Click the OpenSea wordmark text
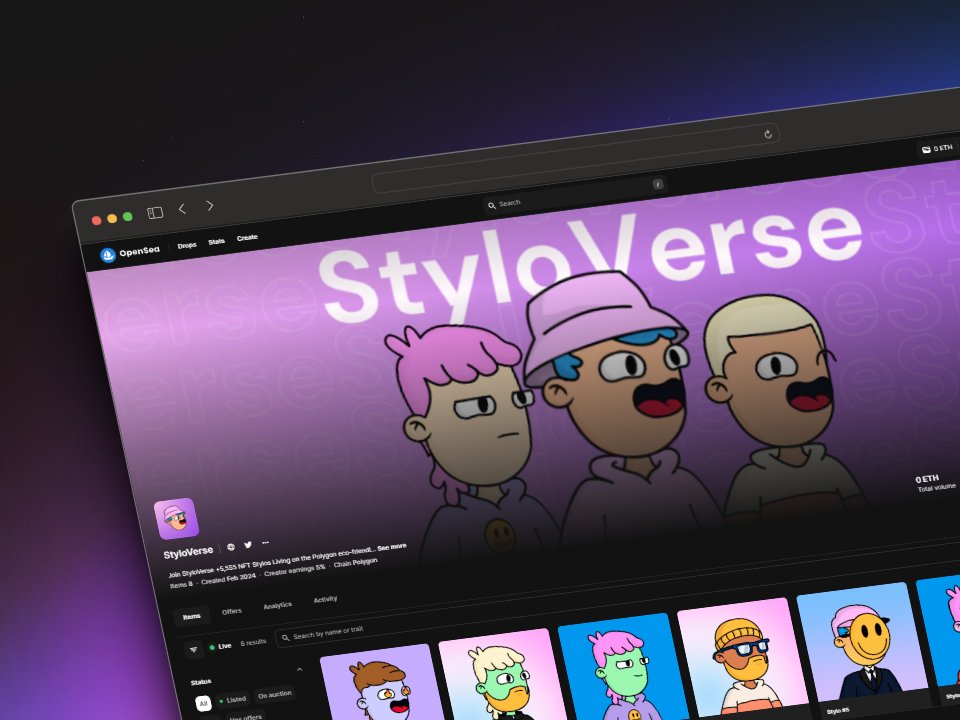Viewport: 960px width, 720px height. click(140, 251)
